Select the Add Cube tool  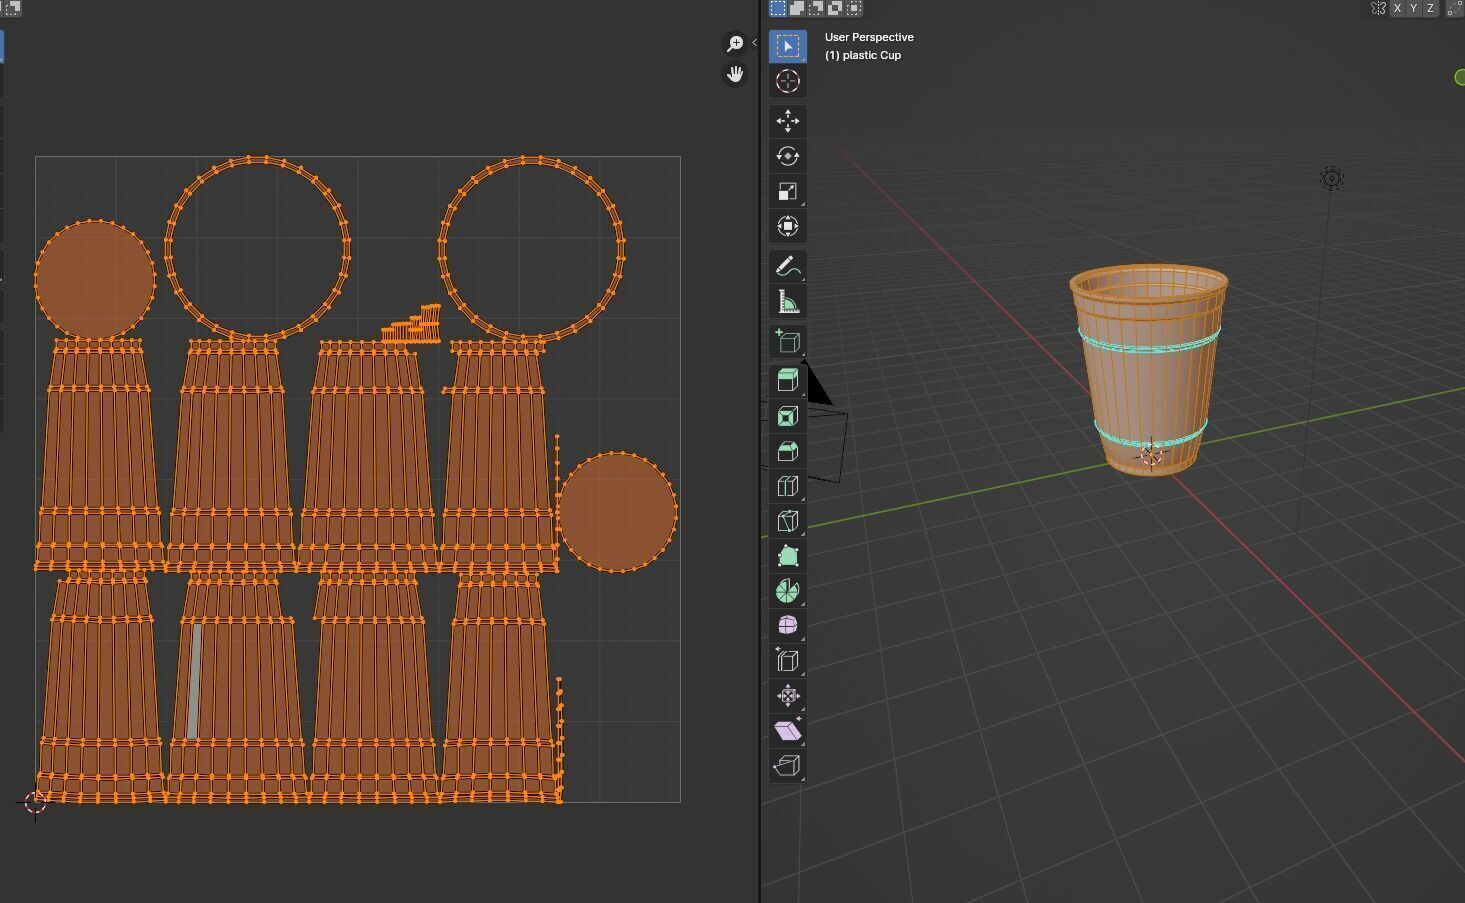tap(788, 341)
